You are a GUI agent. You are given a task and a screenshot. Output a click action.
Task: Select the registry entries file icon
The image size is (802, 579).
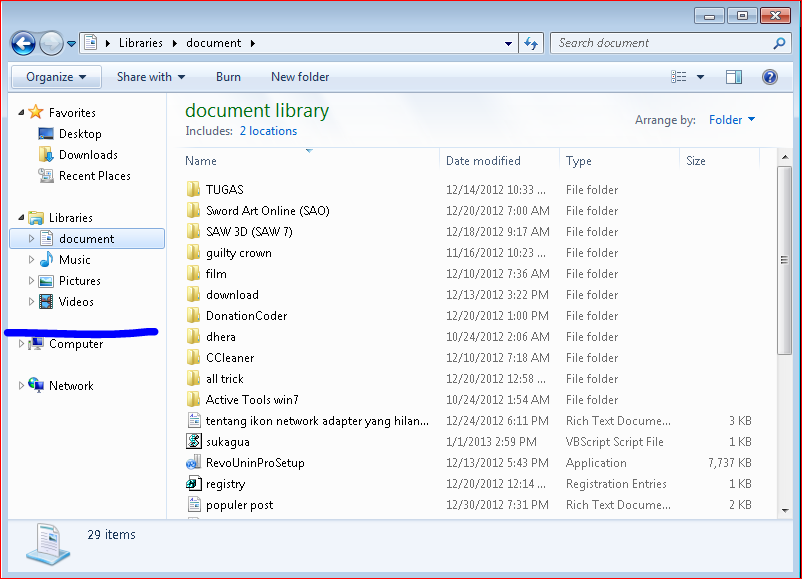click(x=194, y=483)
